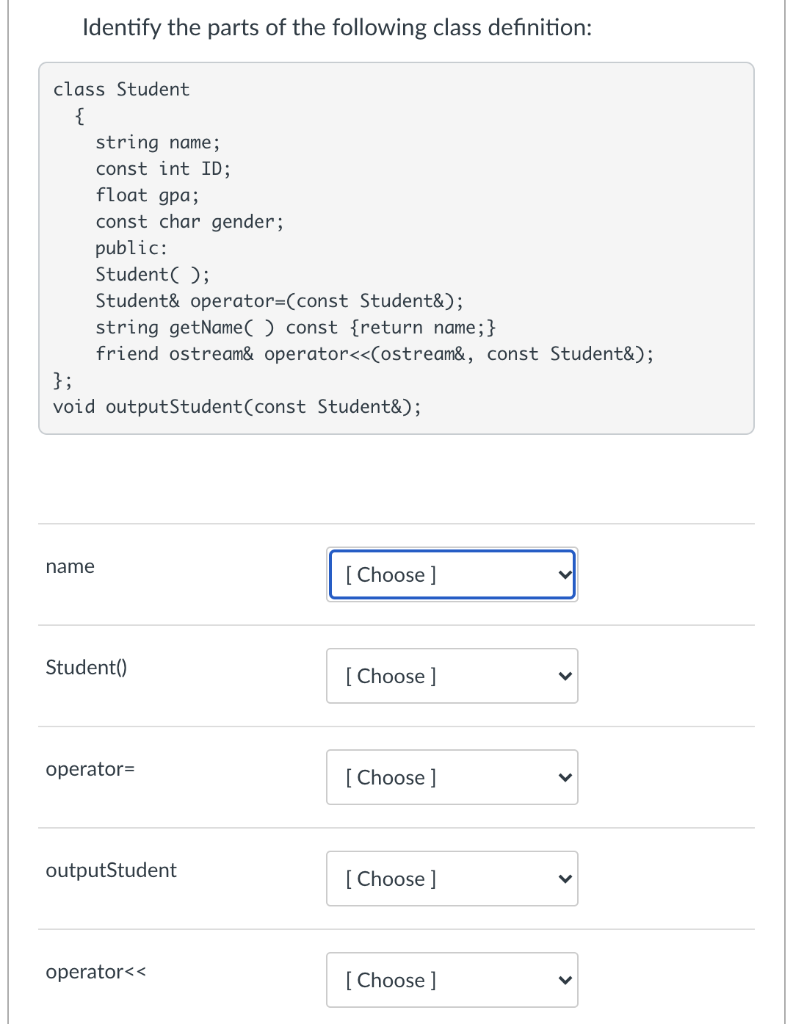Click the chevron arrow beside Student() dropdown
Viewport: 793px width, 1024px height.
point(565,677)
